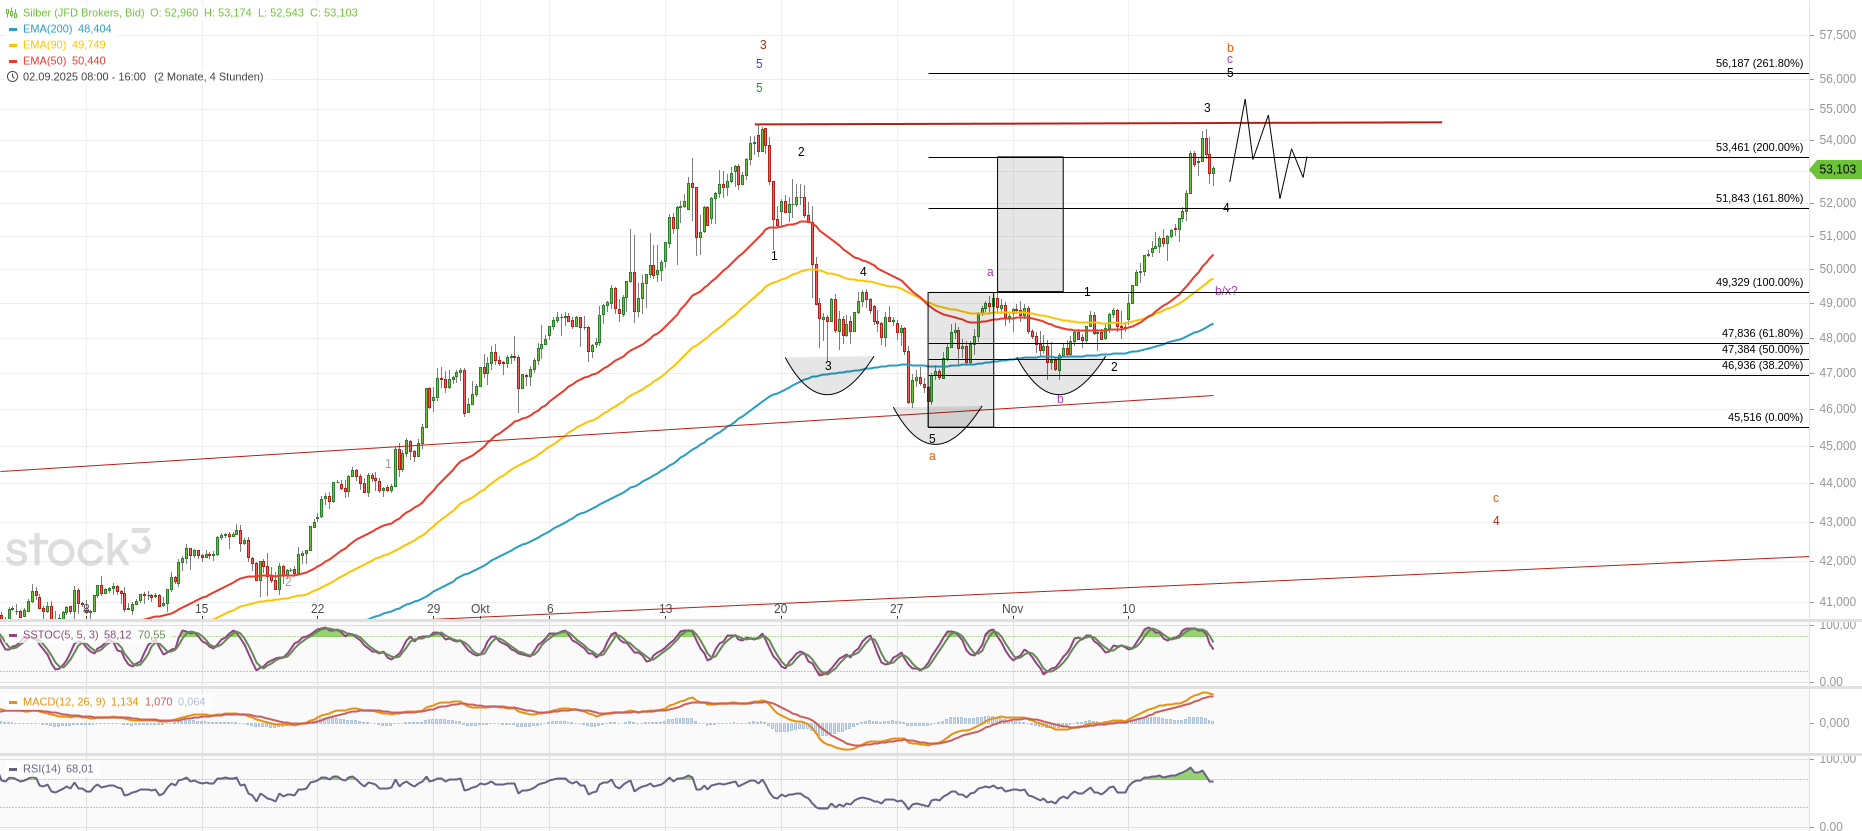Open the MACD(12, 26, 9) indicator label
The height and width of the screenshot is (831, 1862).
click(x=64, y=702)
